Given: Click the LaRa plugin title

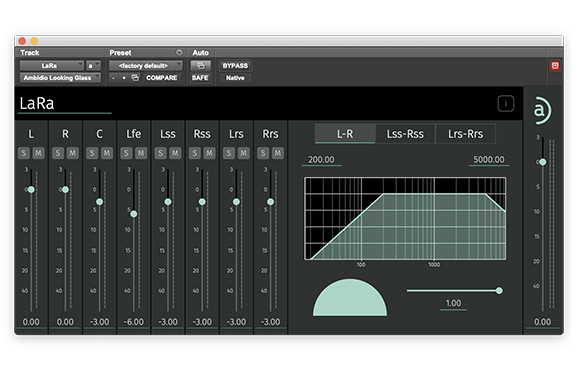Looking at the screenshot, I should (x=37, y=103).
